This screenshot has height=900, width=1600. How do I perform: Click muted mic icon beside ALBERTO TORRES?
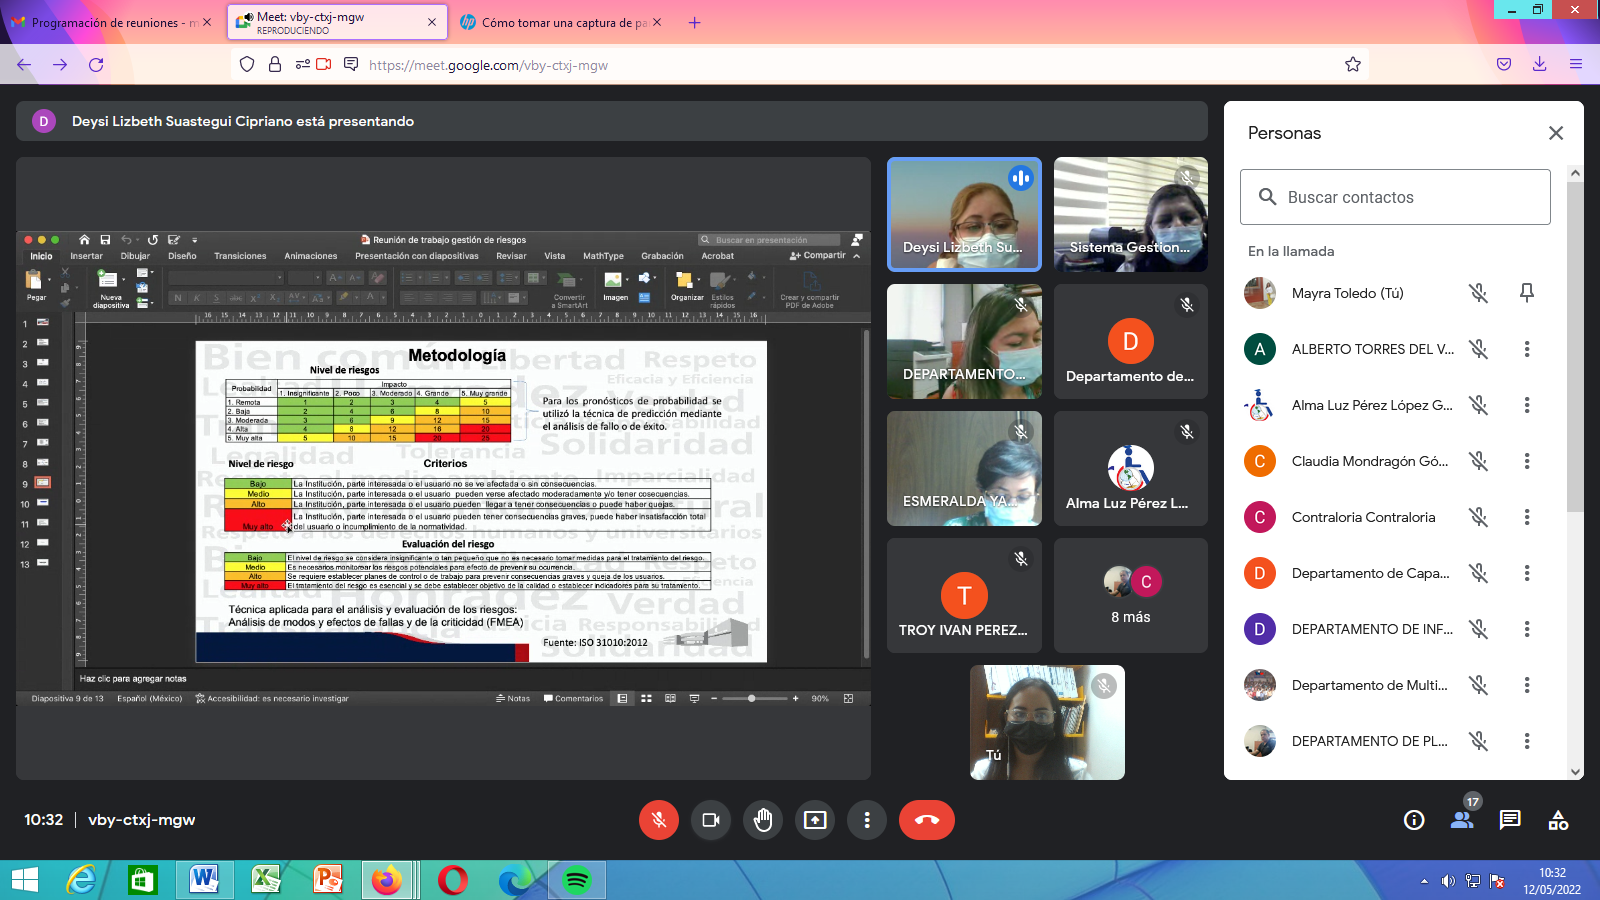[1478, 349]
